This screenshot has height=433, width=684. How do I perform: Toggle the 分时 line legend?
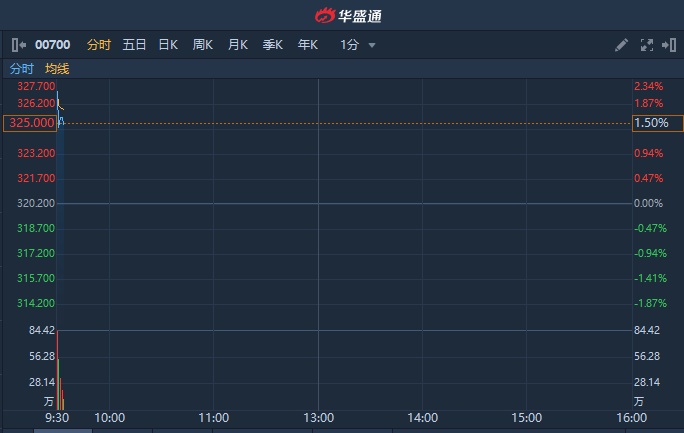pos(22,69)
